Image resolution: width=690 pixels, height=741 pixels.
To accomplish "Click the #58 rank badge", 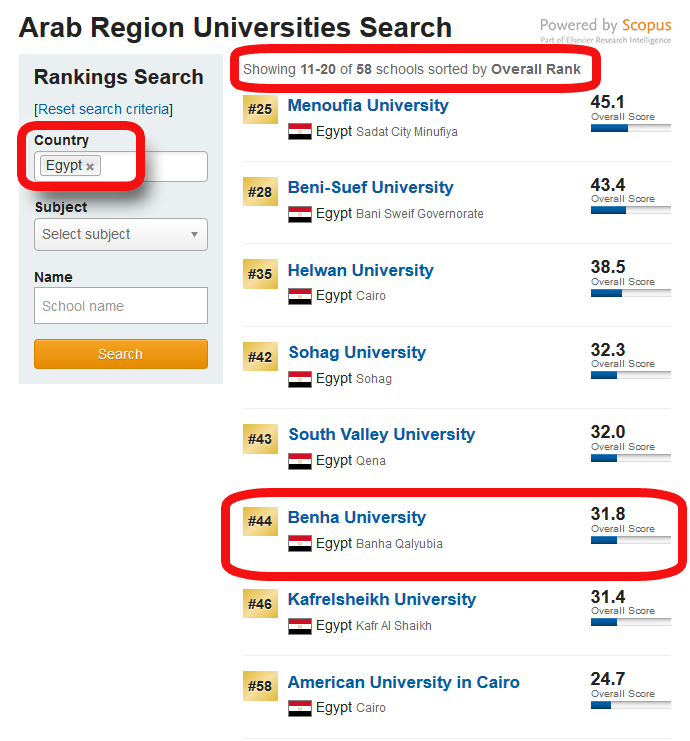I will (x=260, y=686).
